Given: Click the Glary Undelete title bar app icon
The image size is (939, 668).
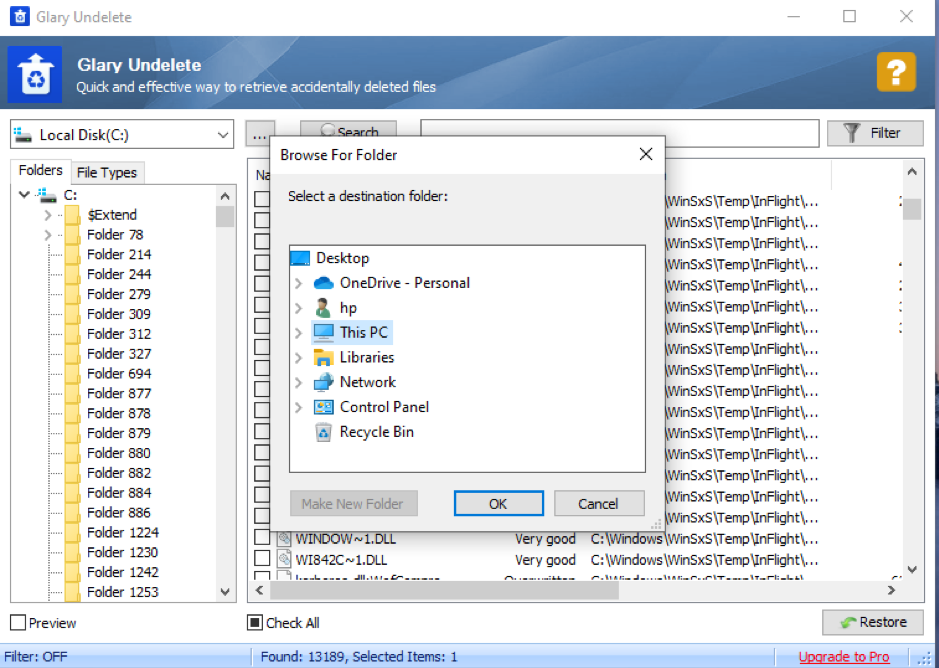Looking at the screenshot, I should pyautogui.click(x=20, y=16).
